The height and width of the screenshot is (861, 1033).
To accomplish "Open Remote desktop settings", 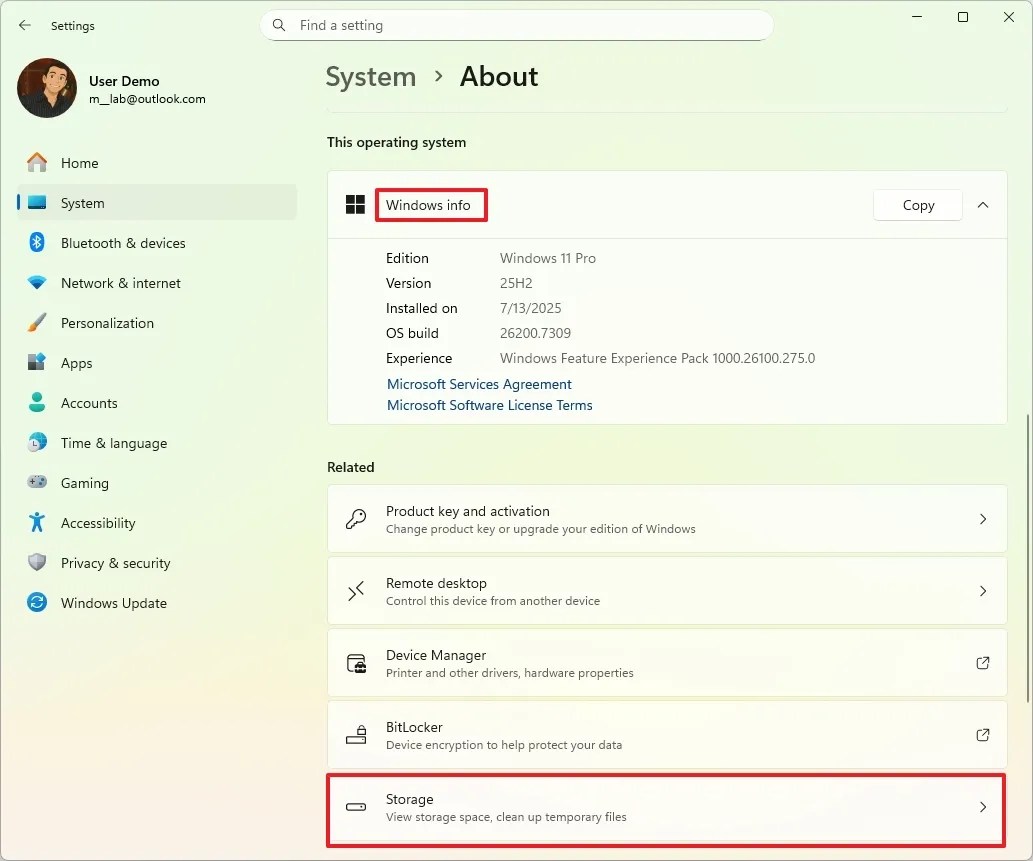I will point(667,590).
